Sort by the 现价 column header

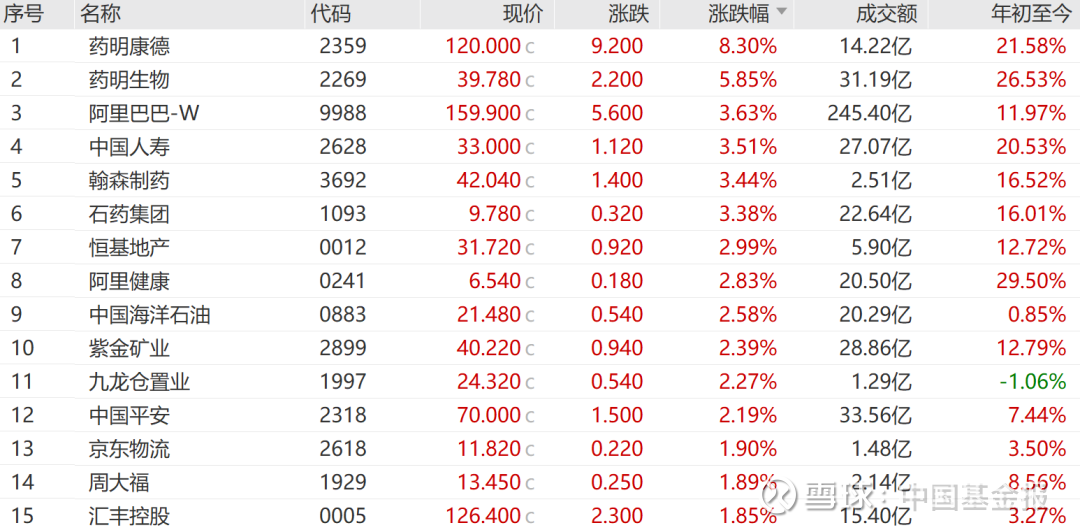[x=521, y=13]
